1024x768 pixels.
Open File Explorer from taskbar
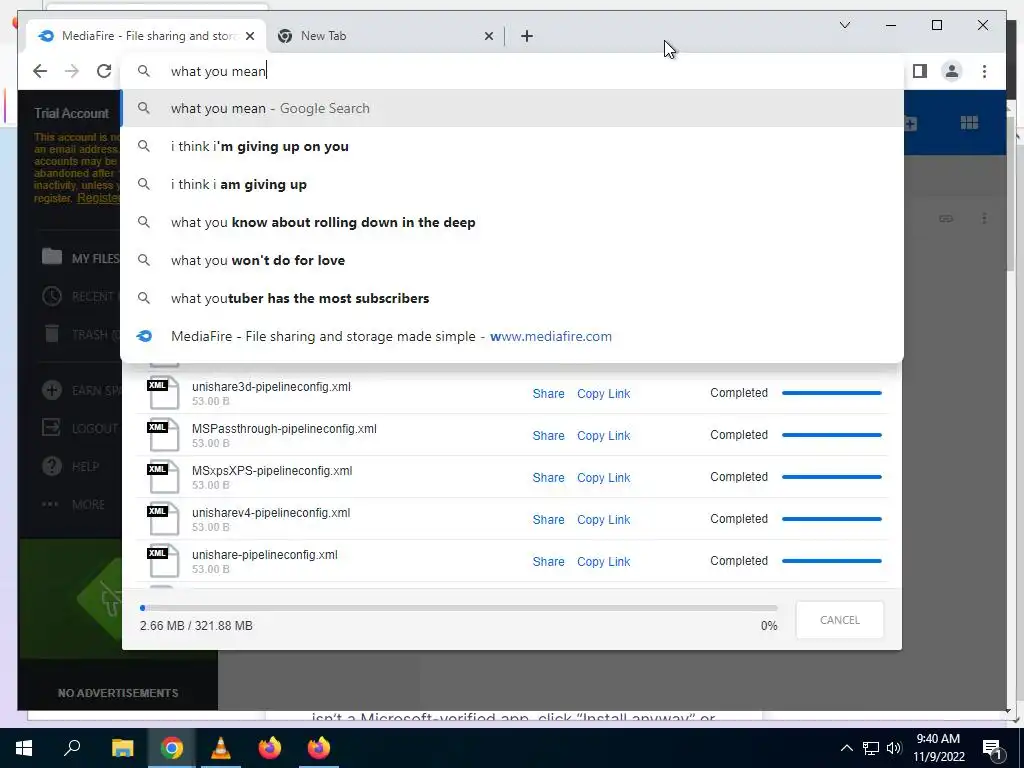122,748
